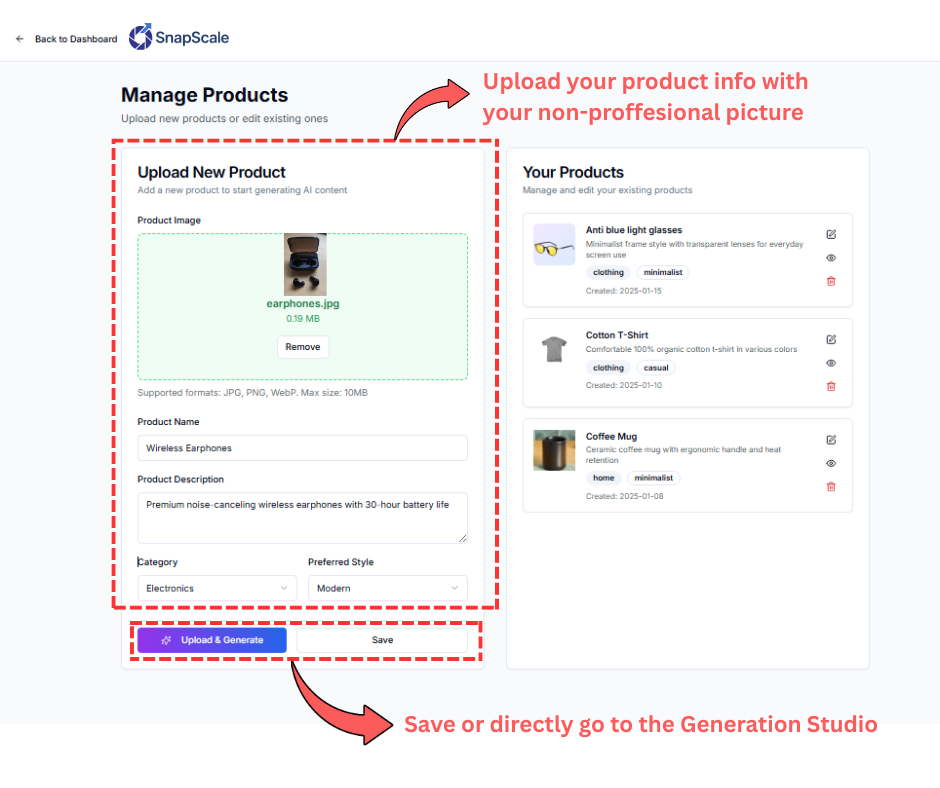Click the edit icon for Cotton T-Shirt
Viewport: 940px width, 788px height.
(x=830, y=338)
